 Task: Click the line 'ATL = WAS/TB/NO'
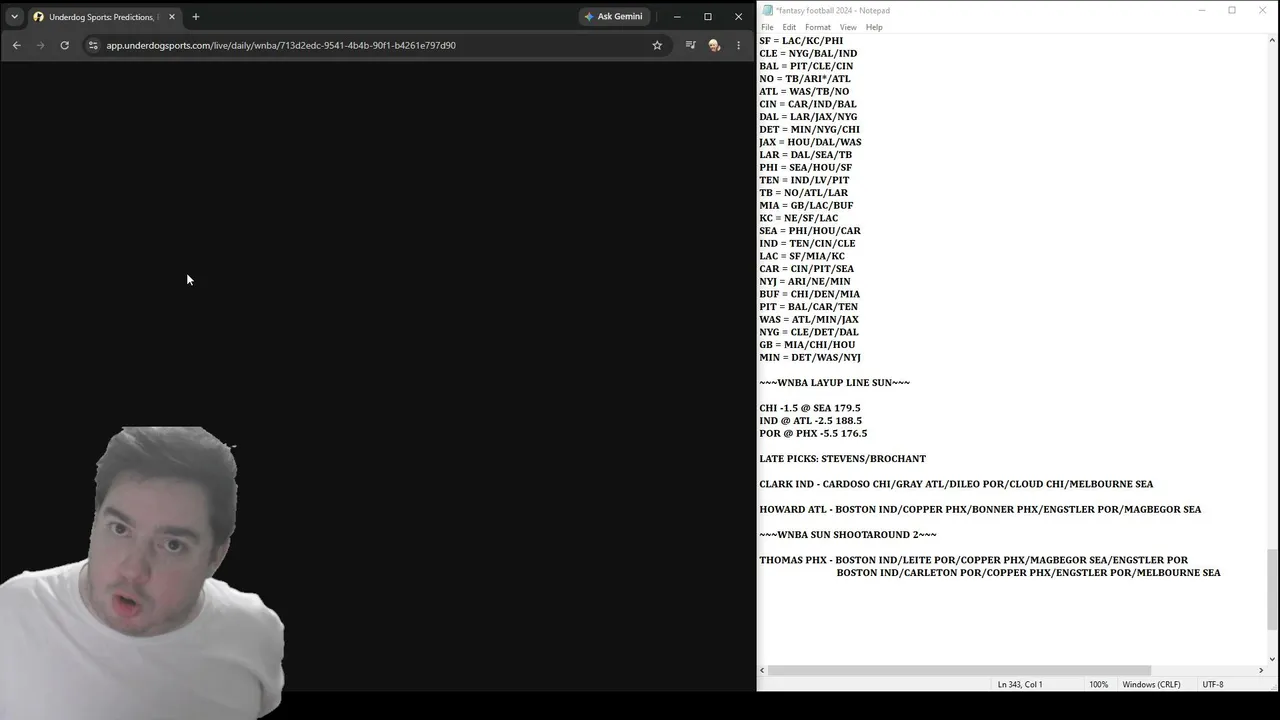(804, 92)
